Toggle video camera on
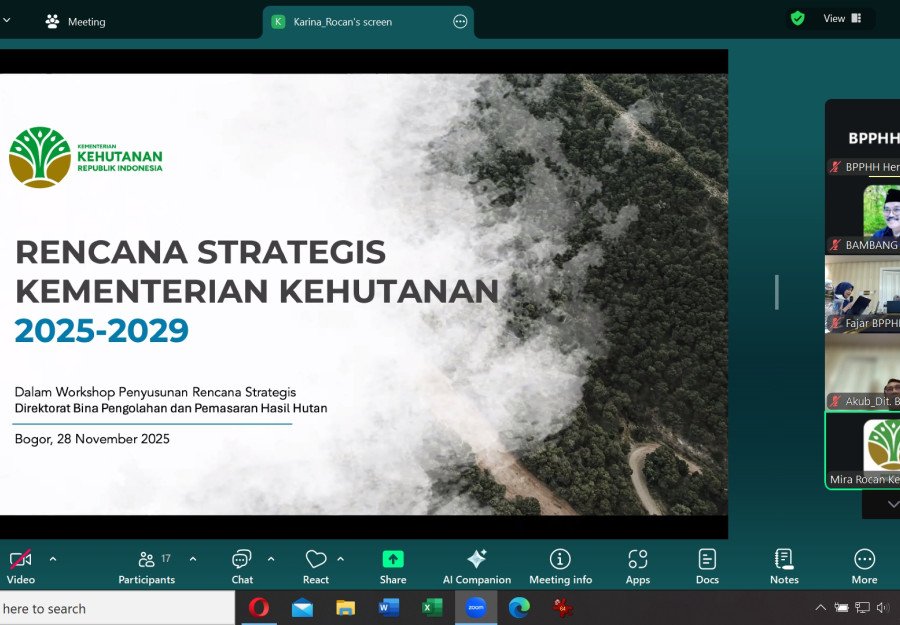Viewport: 900px width, 625px height. pyautogui.click(x=20, y=566)
